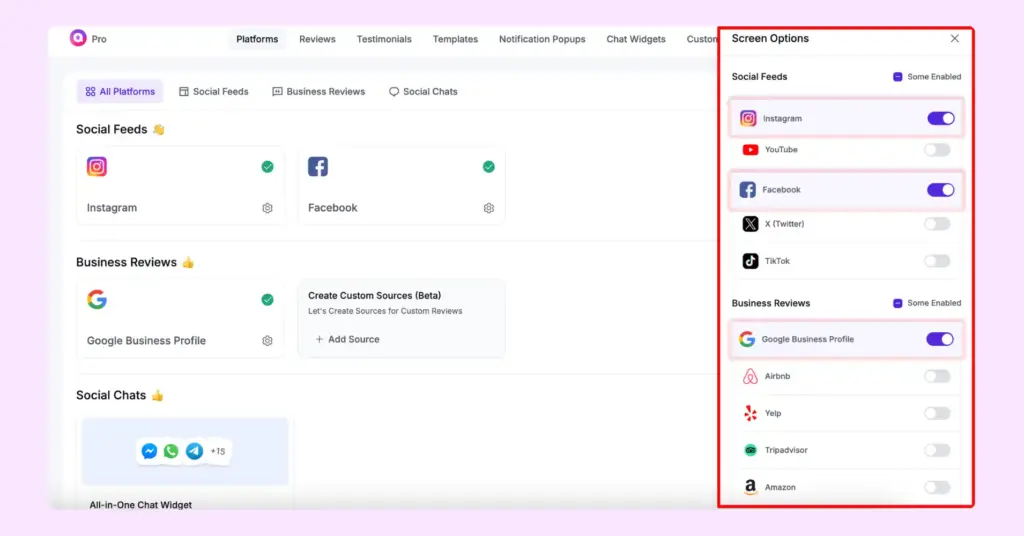Enable the Airbnb toggle
This screenshot has height=536, width=1024.
[937, 376]
